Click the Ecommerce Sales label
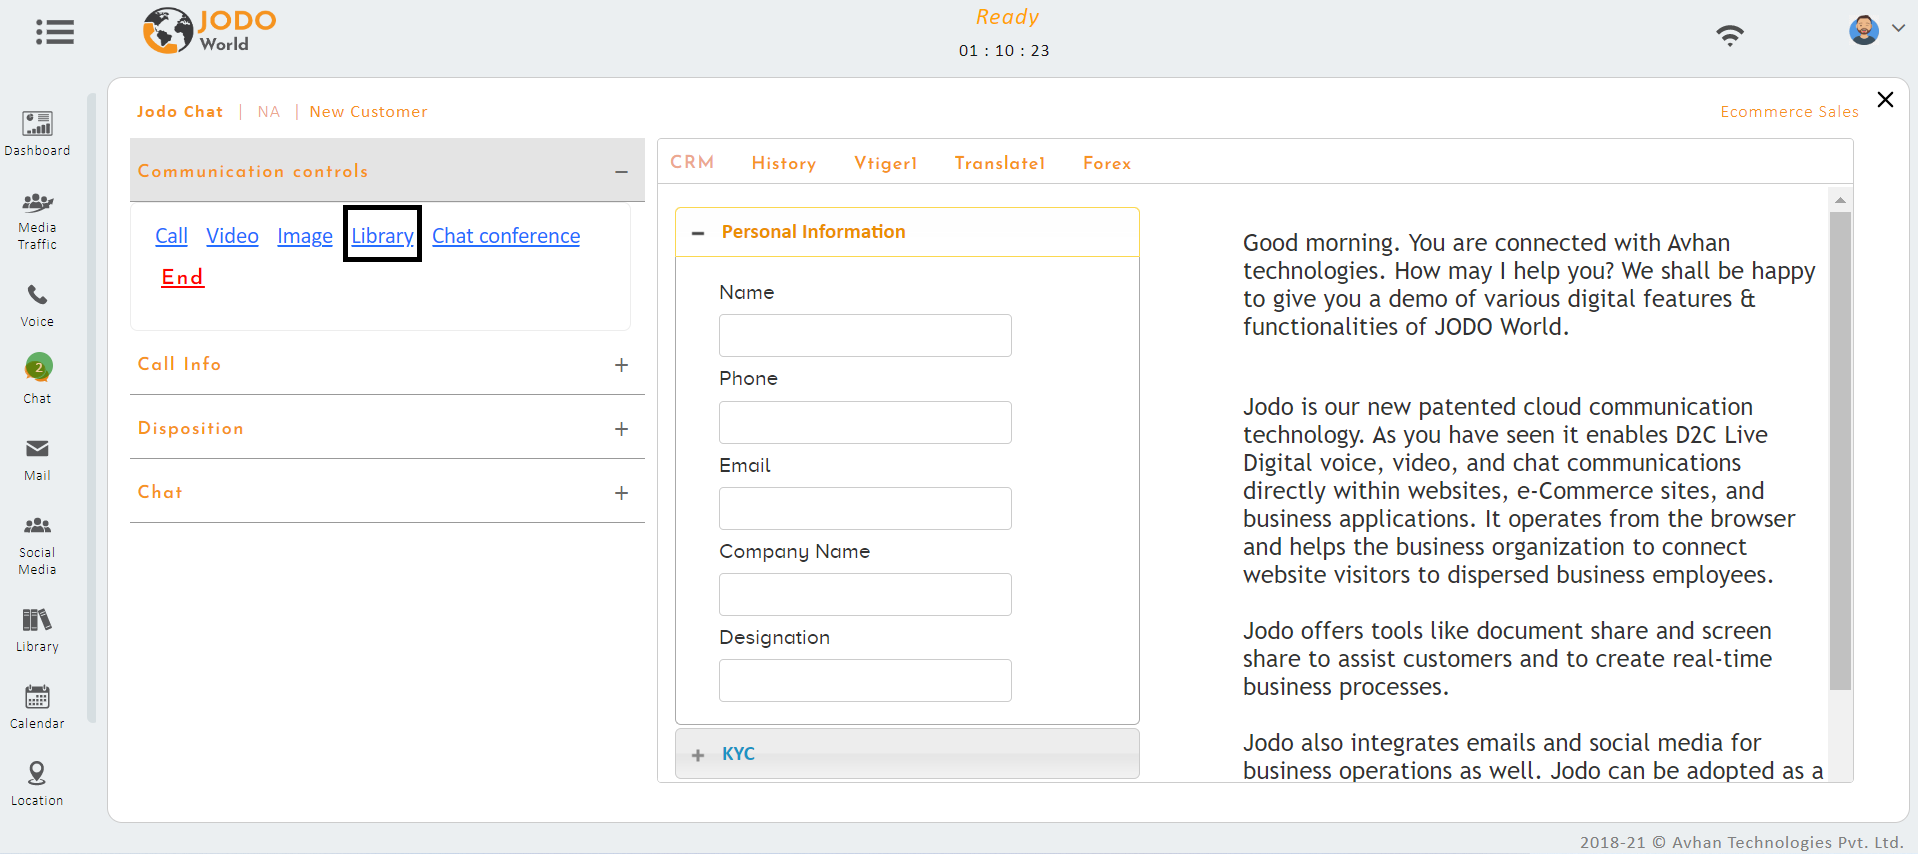The width and height of the screenshot is (1920, 854). tap(1789, 112)
